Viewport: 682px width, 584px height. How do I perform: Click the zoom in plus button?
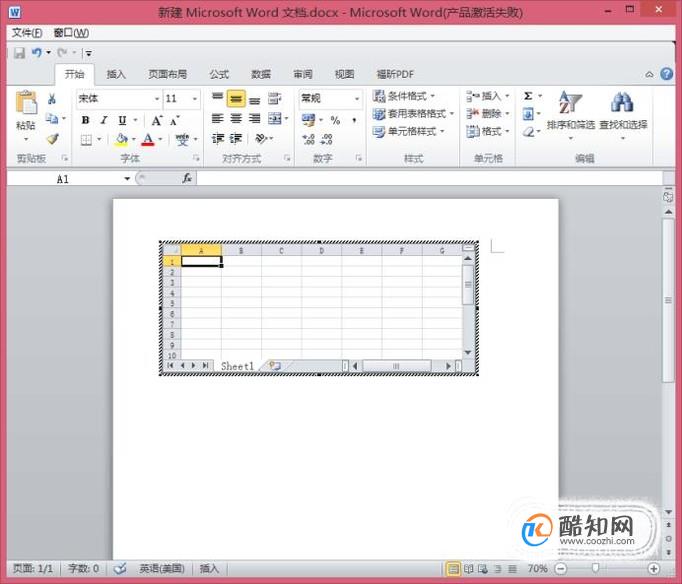click(653, 568)
